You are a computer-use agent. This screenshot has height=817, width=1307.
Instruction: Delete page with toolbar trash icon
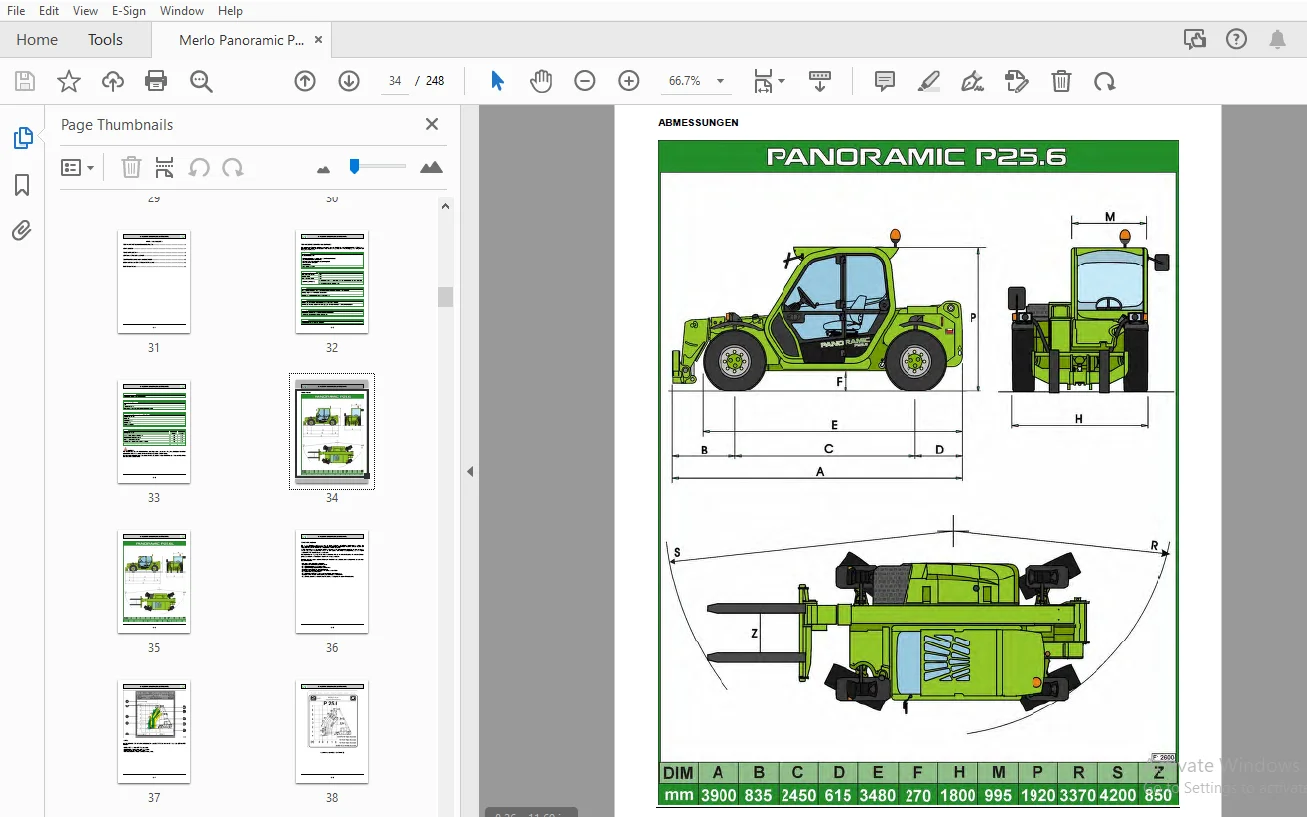pyautogui.click(x=1061, y=81)
